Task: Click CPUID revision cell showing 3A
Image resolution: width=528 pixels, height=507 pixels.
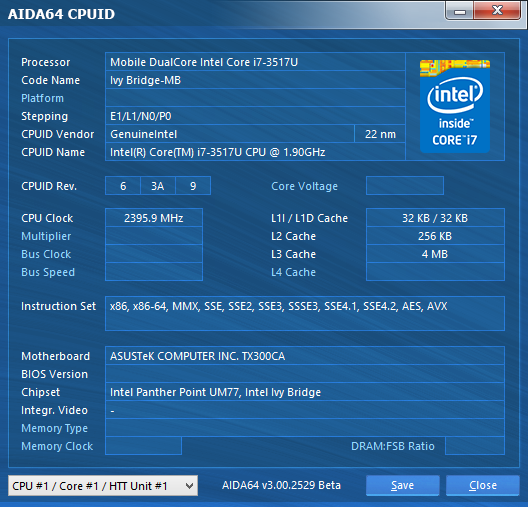Action: [x=158, y=186]
